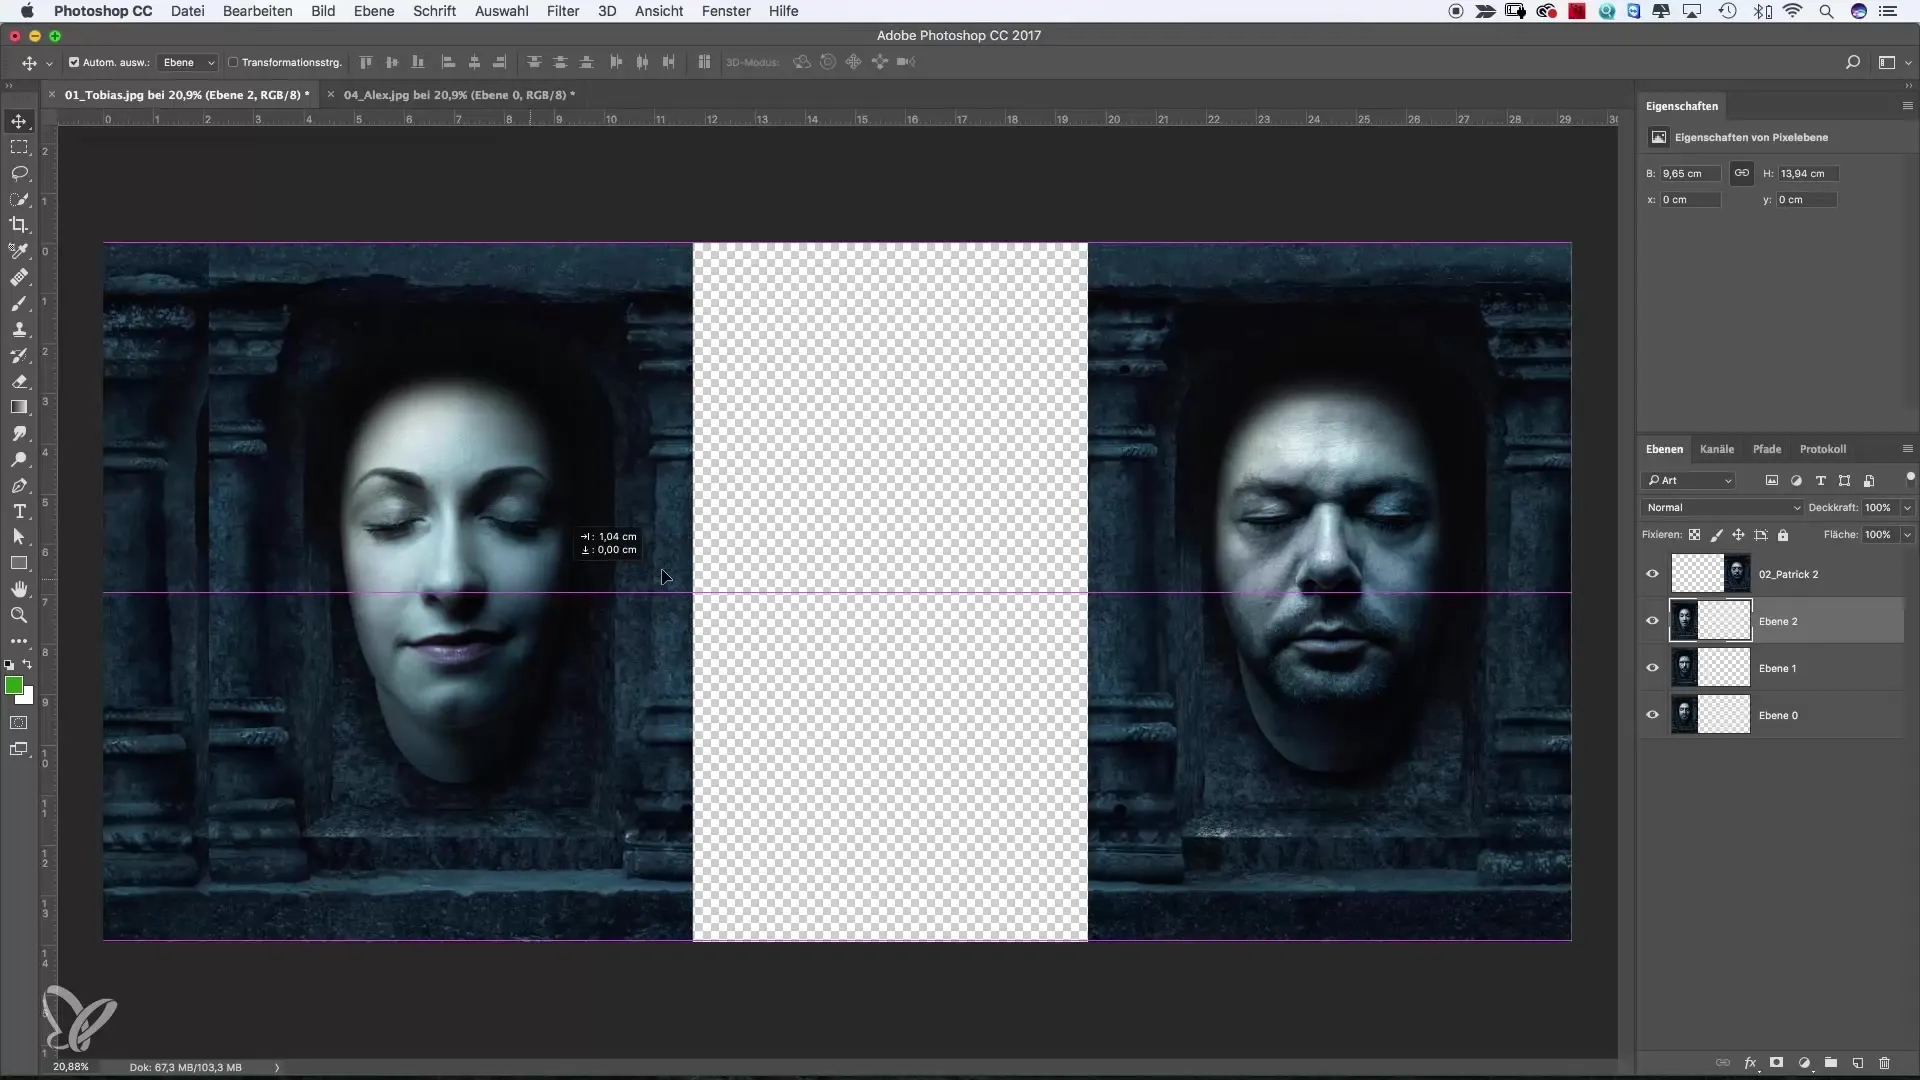Select the Eyedropper tool
The image size is (1920, 1080).
19,251
